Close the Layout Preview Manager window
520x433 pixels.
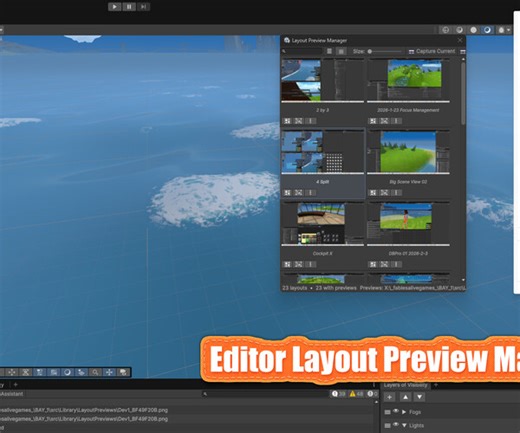click(460, 40)
